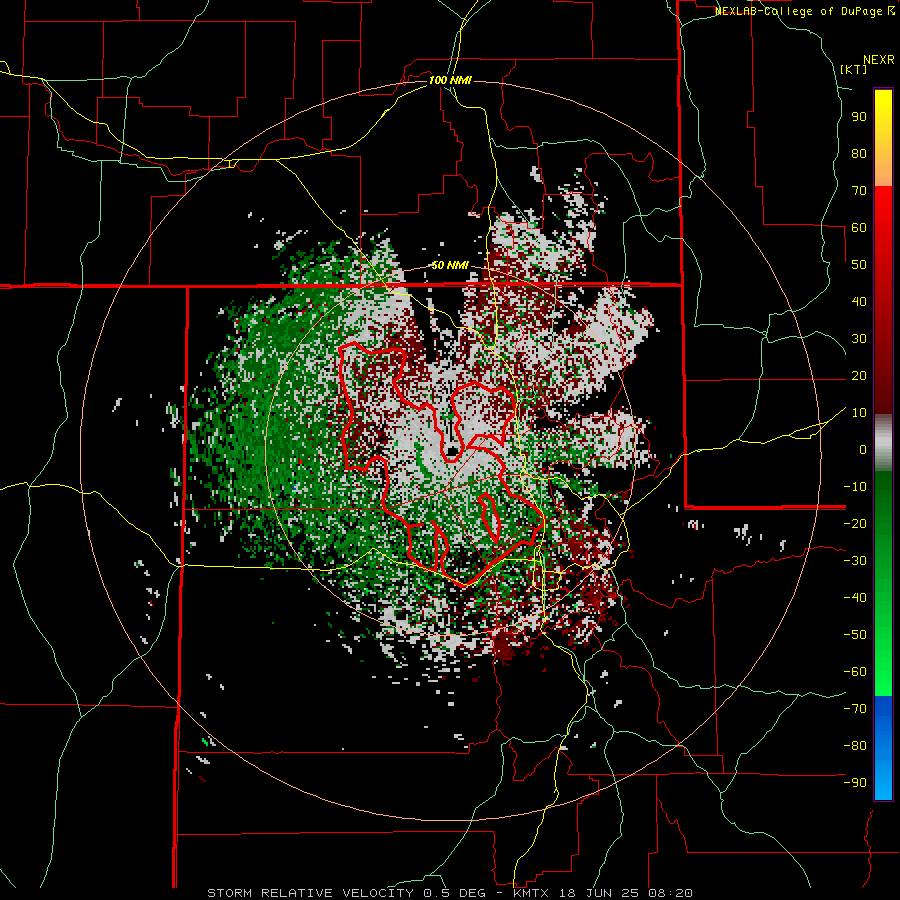The image size is (900, 900).
Task: Click the "NEXR" label above the color bar
Action: (x=878, y=60)
